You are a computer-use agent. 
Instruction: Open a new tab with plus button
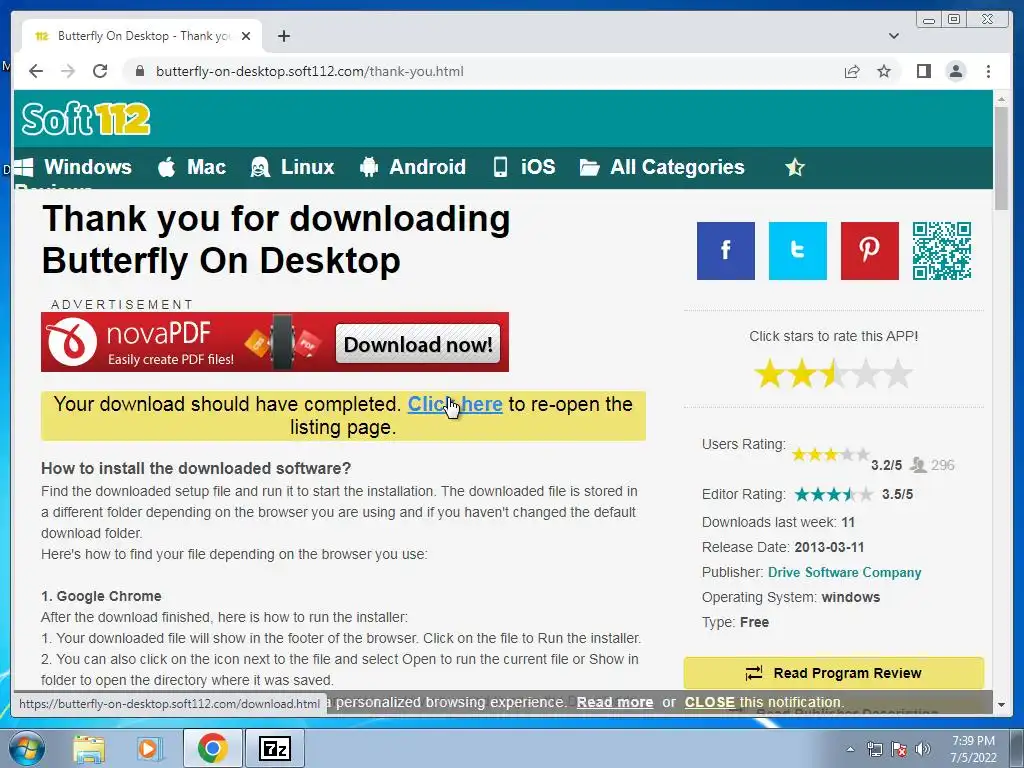pyautogui.click(x=283, y=36)
